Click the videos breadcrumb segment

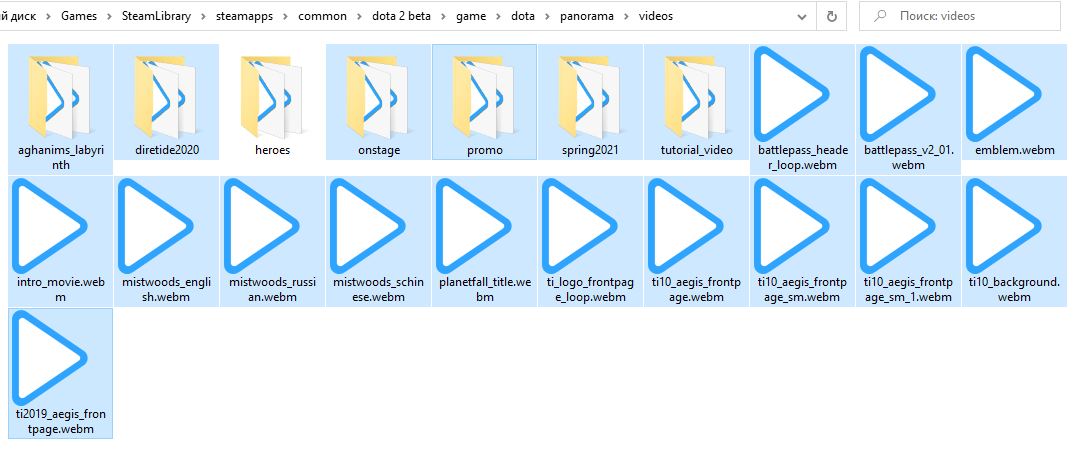[656, 16]
